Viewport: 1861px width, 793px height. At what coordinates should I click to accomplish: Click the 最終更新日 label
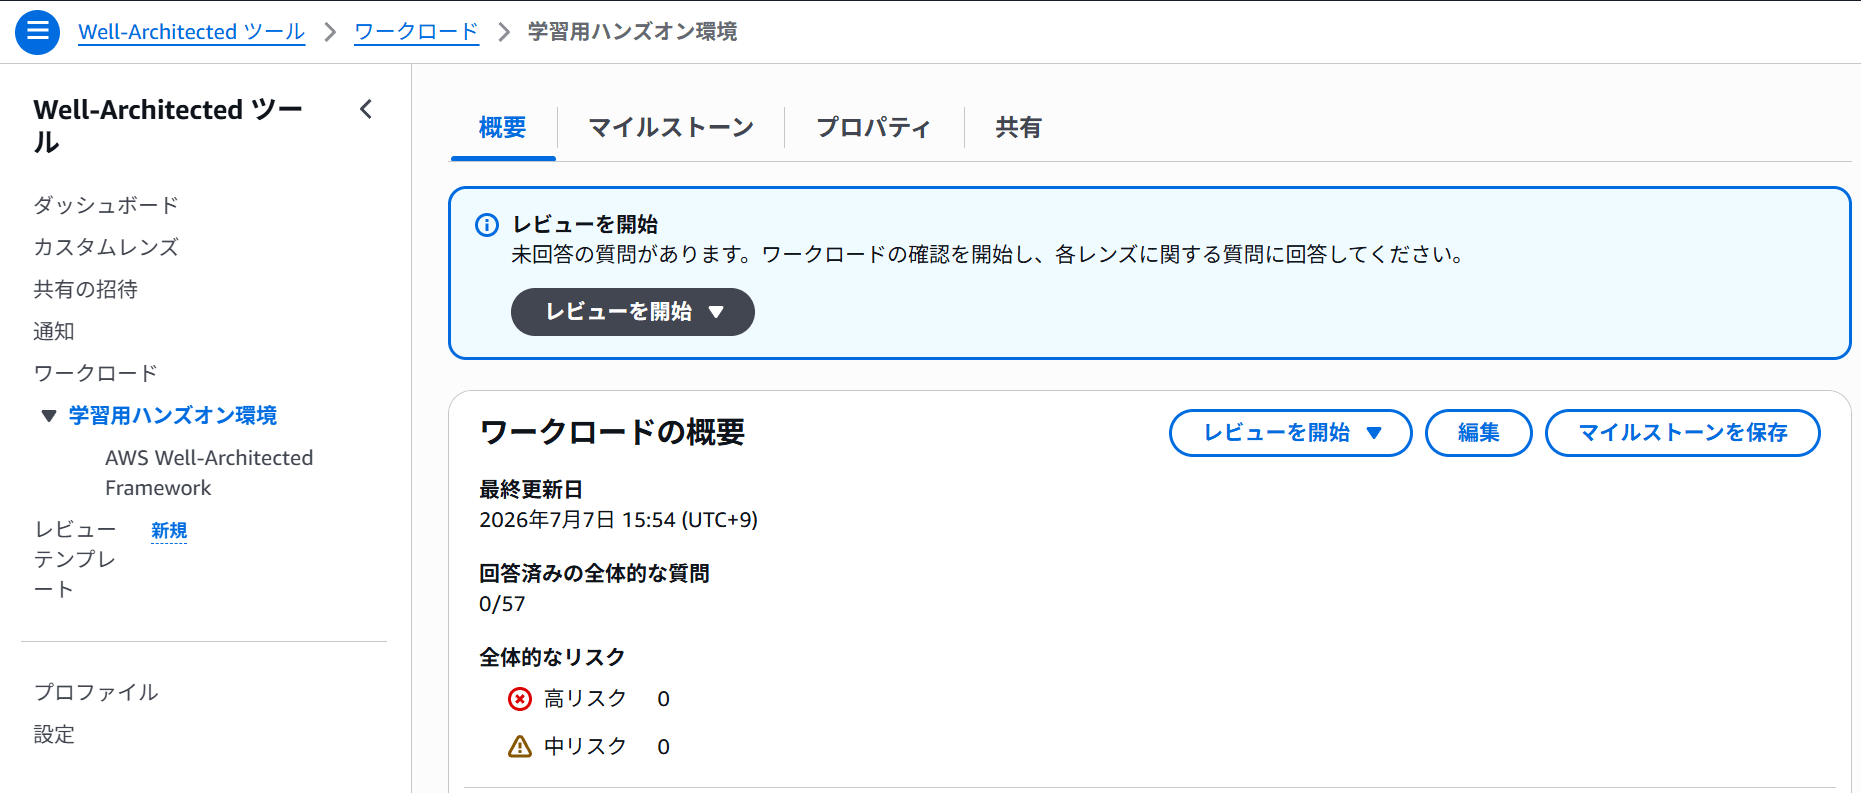(x=531, y=490)
